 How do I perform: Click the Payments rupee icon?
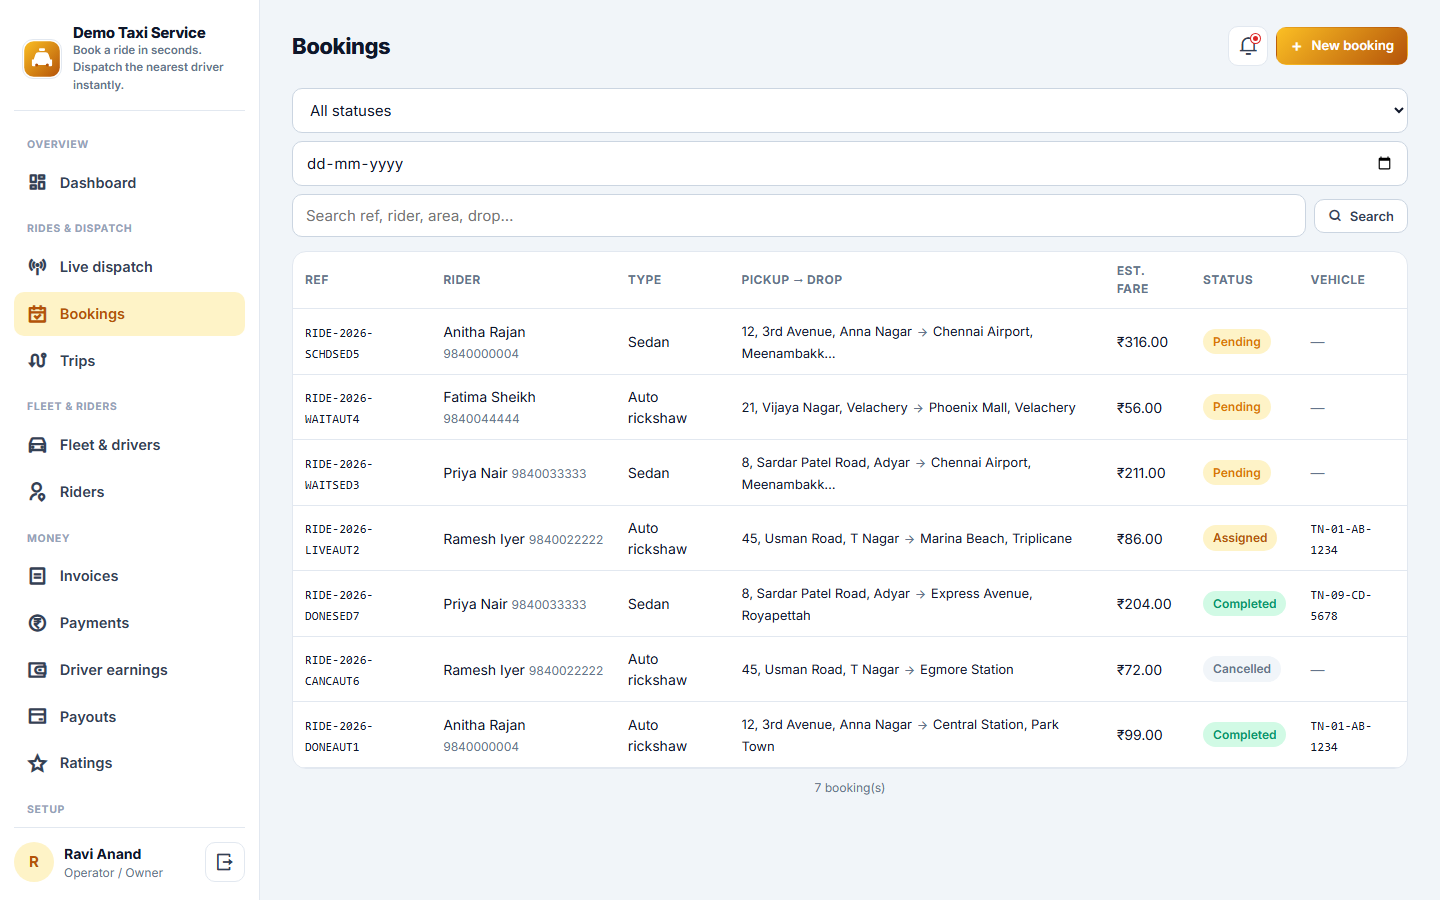[x=38, y=622]
